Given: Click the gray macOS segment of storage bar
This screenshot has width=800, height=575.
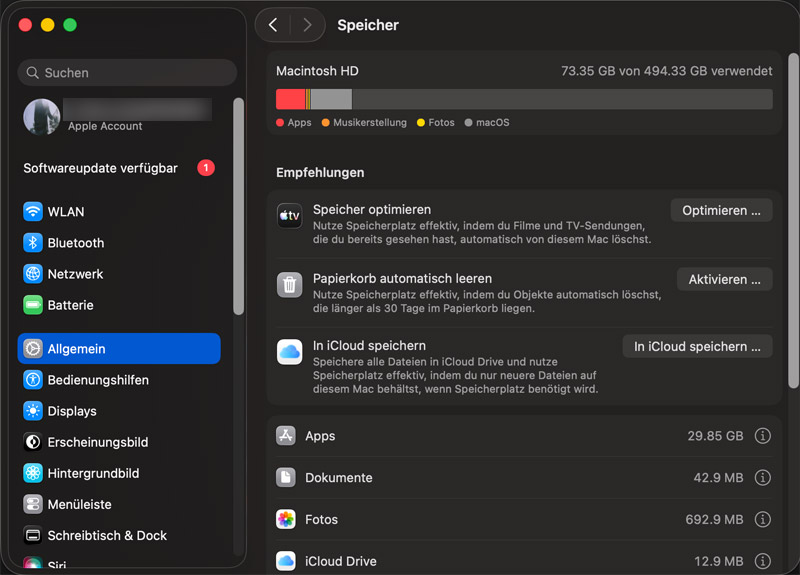Looking at the screenshot, I should click(x=331, y=99).
